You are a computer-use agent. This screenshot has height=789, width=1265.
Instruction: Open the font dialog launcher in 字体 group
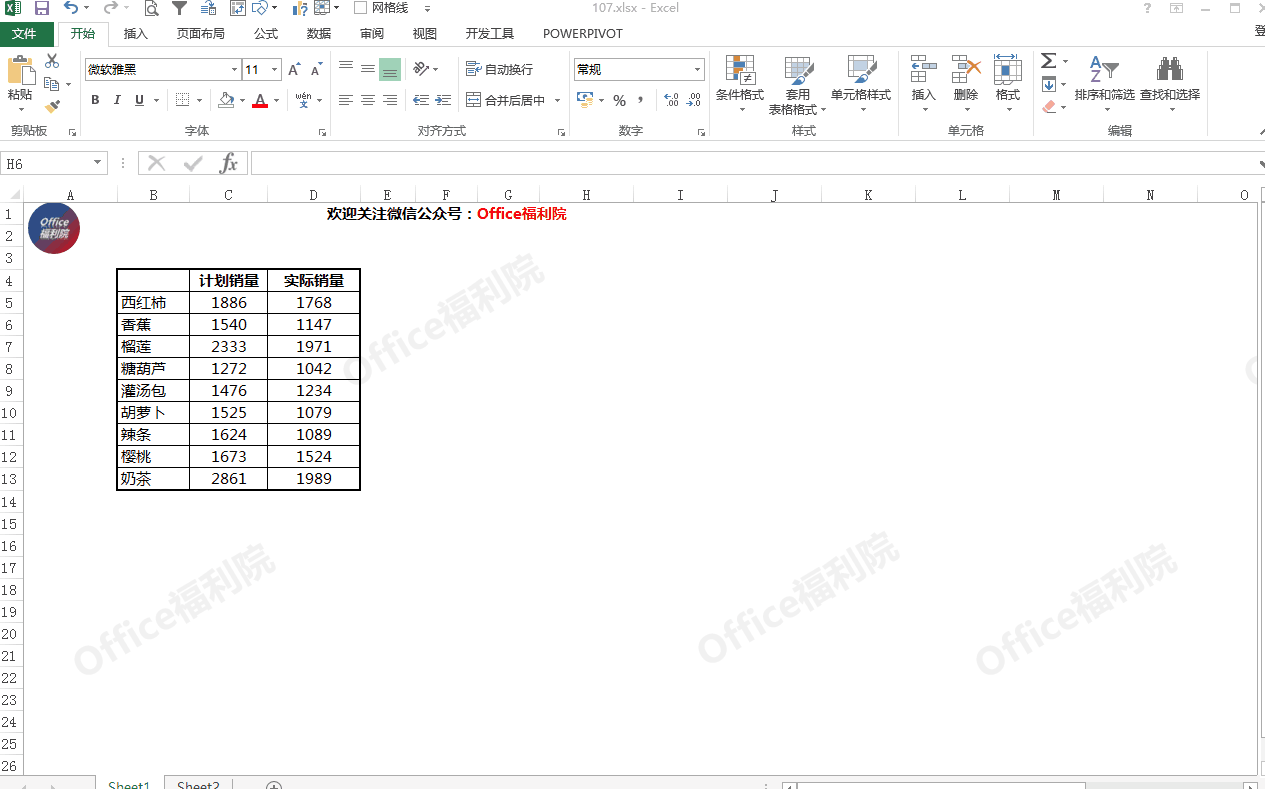click(322, 132)
